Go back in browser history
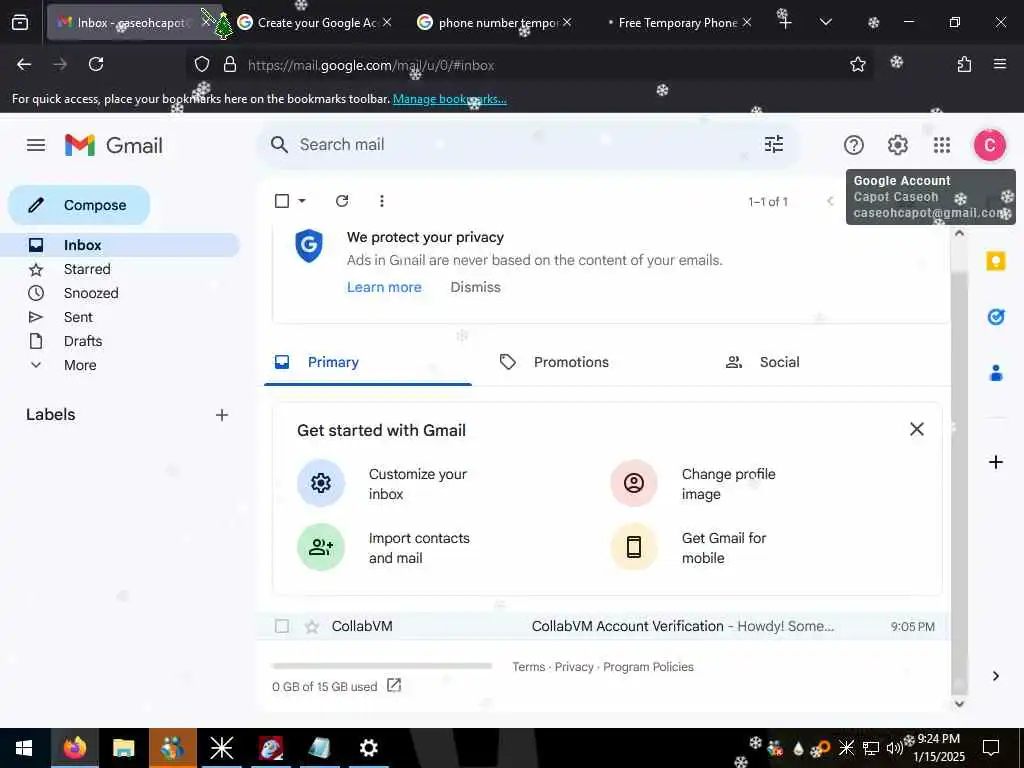This screenshot has height=768, width=1024. pos(24,64)
